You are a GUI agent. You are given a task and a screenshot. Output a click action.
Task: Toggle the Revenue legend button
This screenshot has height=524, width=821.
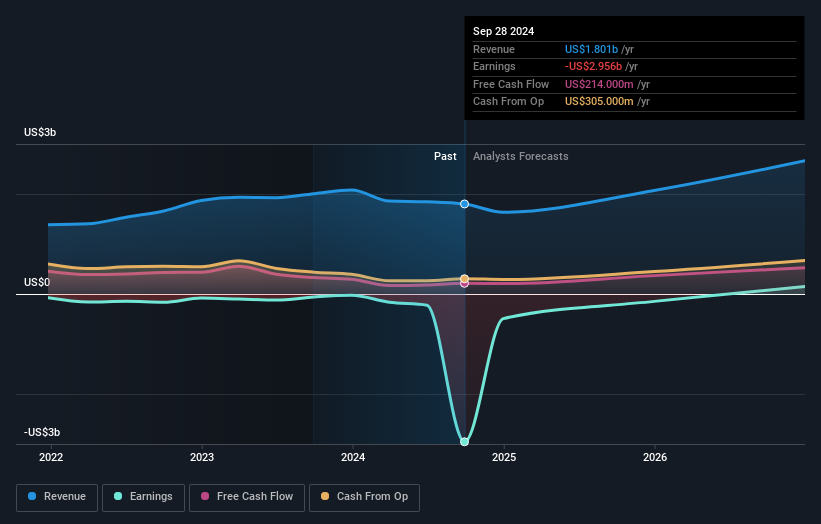[x=57, y=497]
